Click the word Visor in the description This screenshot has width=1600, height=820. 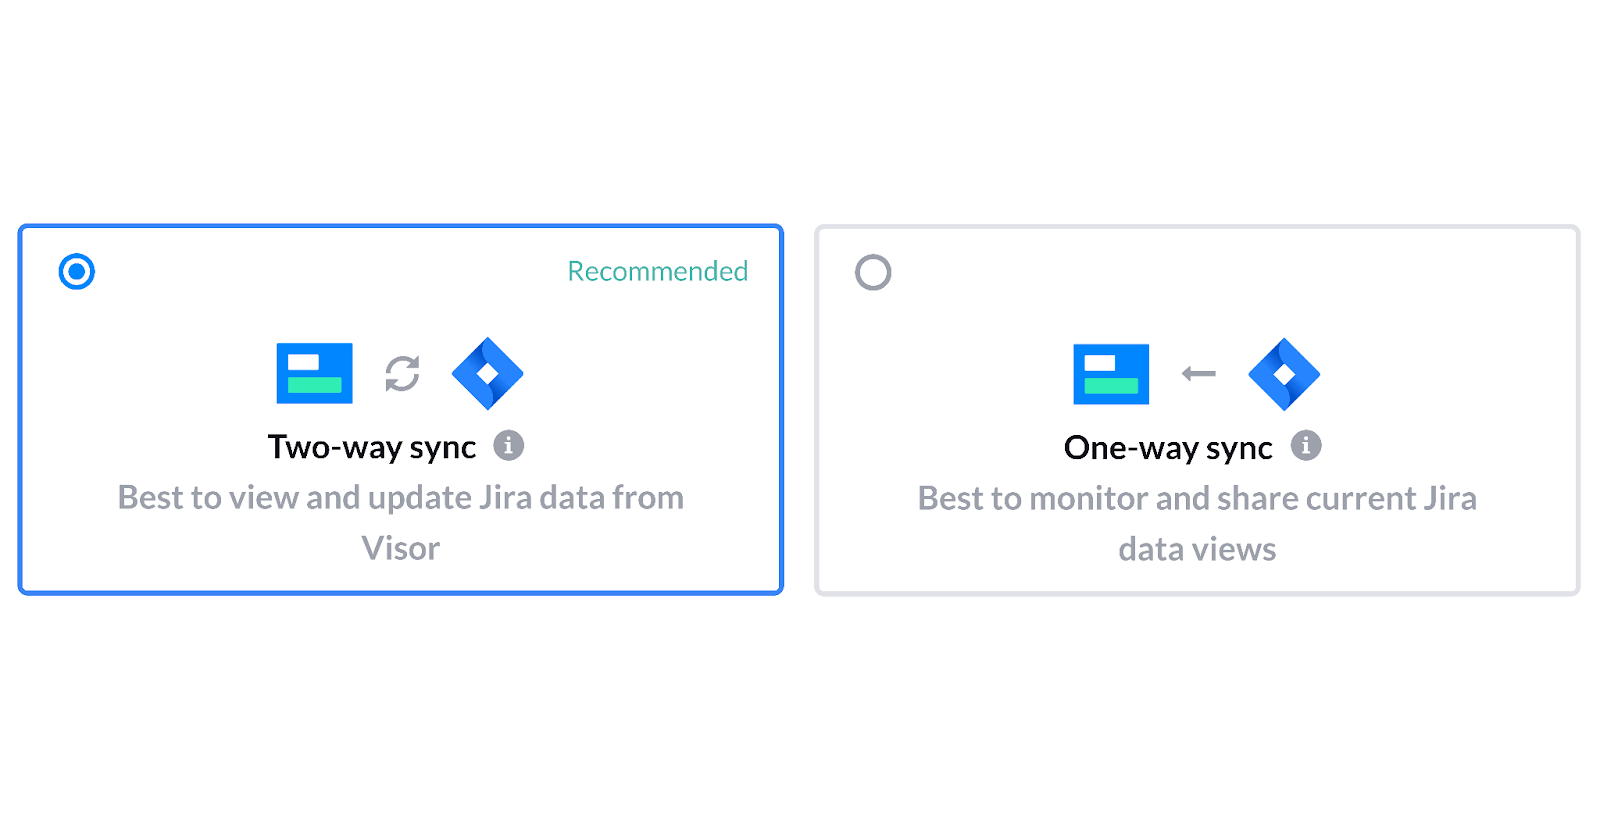point(400,547)
